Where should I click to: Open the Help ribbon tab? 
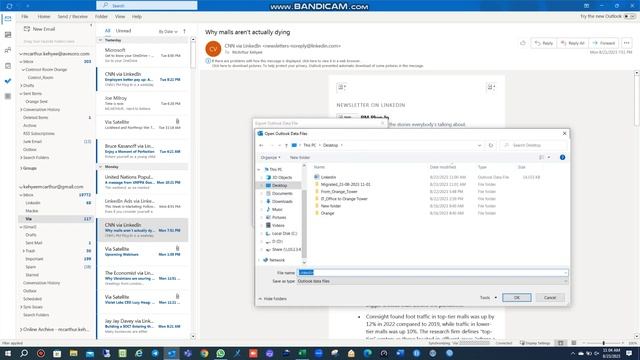(137, 17)
